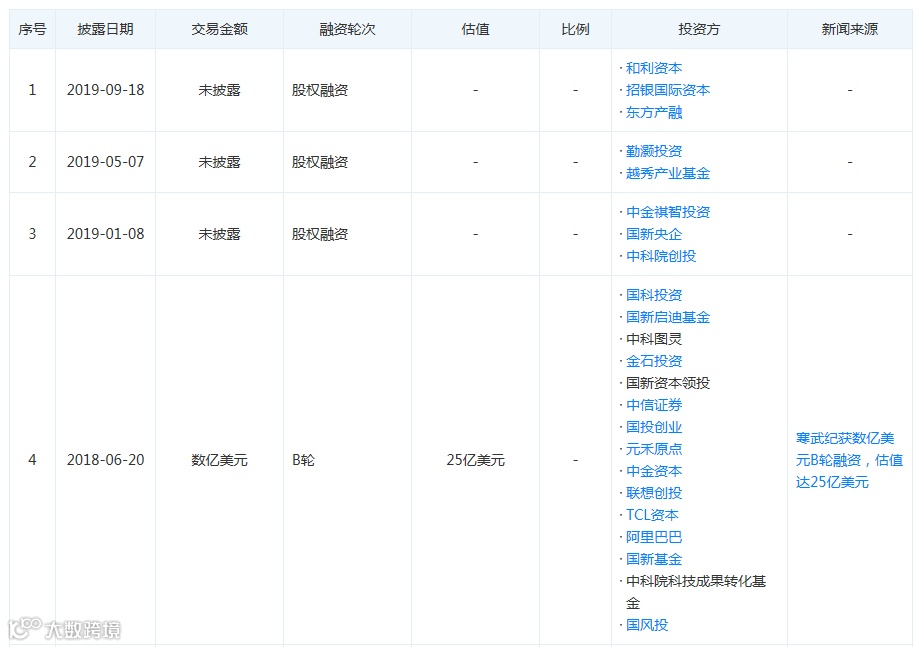Open investor link 中金资本

click(654, 471)
